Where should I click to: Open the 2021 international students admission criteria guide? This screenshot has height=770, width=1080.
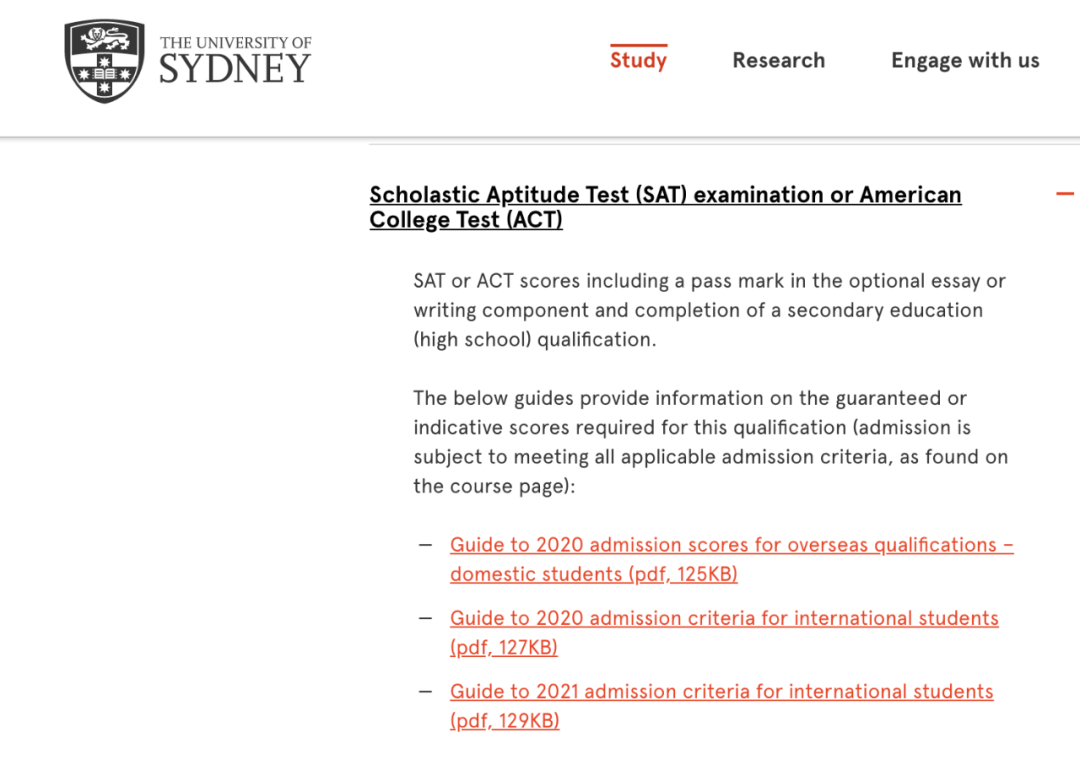pyautogui.click(x=721, y=691)
